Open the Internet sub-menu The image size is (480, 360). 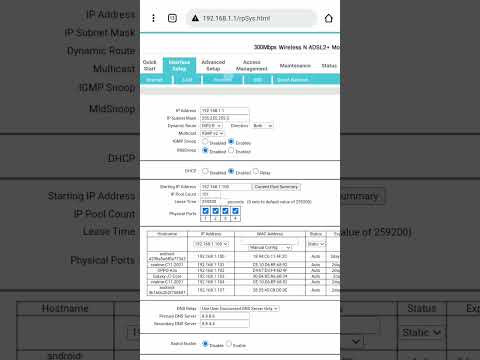[154, 80]
